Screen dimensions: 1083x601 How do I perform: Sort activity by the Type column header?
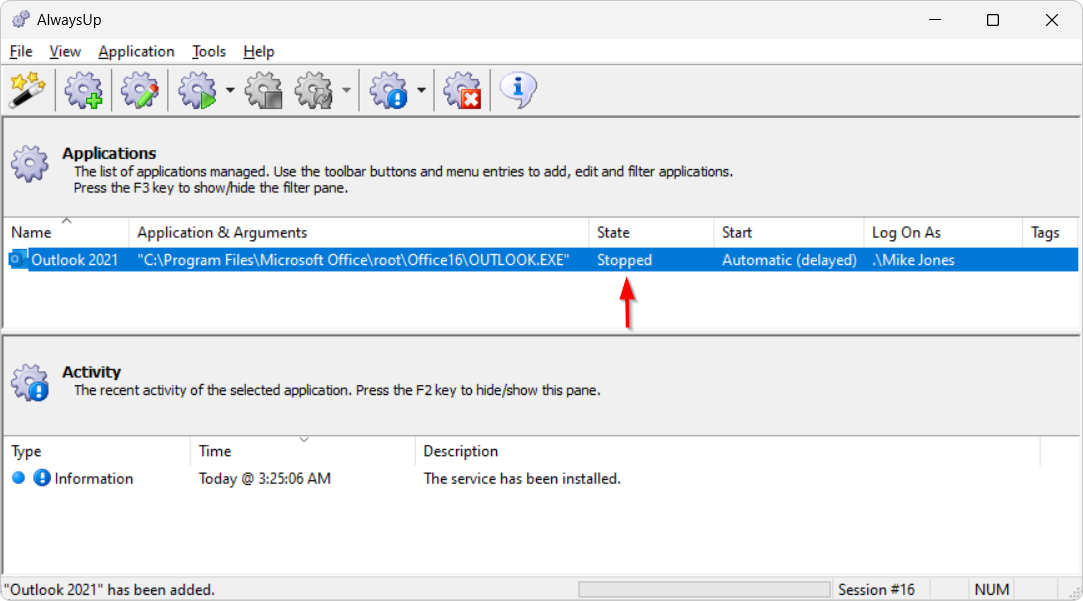tap(97, 451)
